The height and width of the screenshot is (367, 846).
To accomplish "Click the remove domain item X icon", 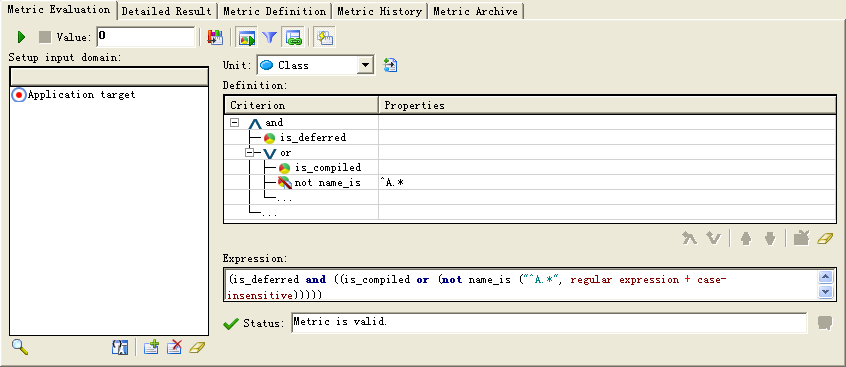I will pyautogui.click(x=174, y=347).
